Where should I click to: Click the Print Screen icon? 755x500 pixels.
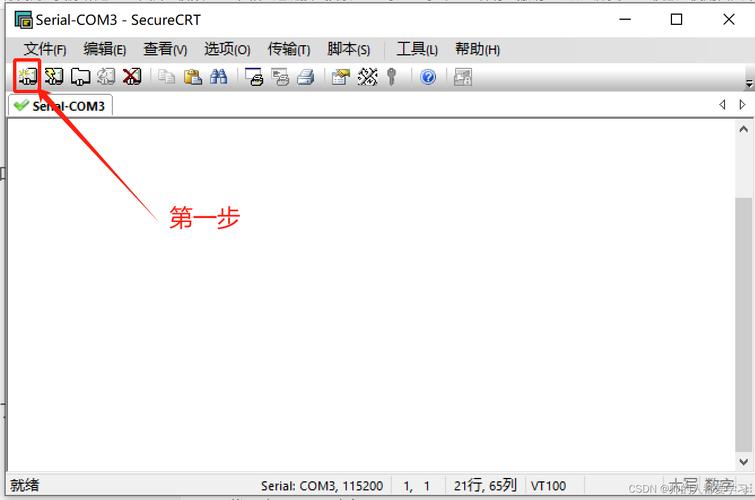[254, 77]
